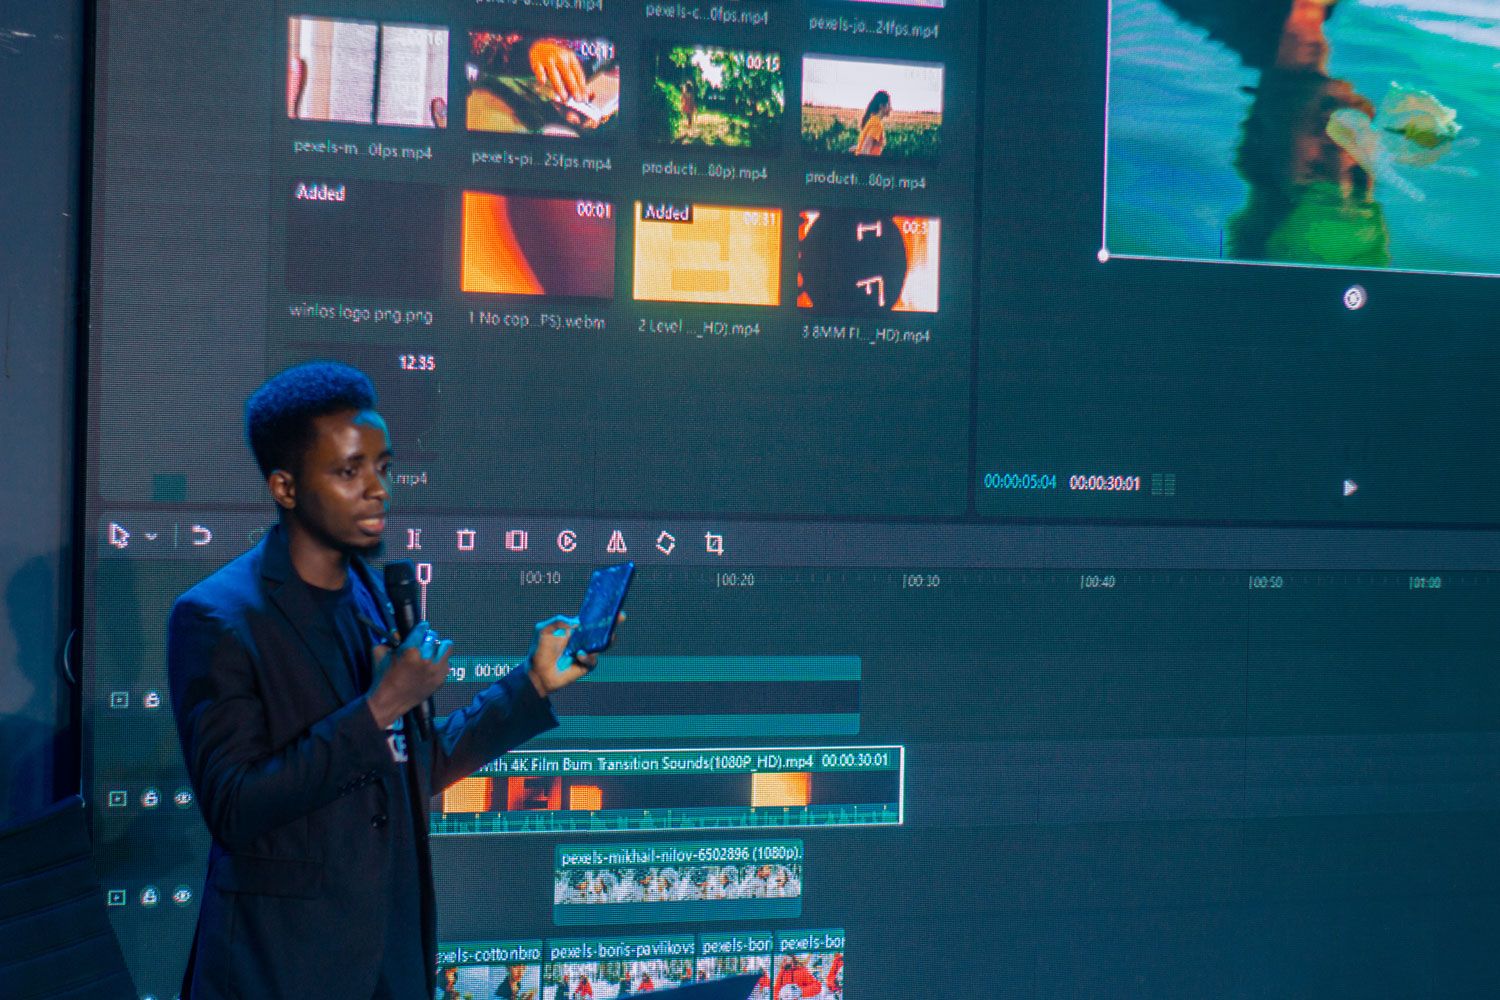Click the 00:00:30:01 duration label on Film Burn clip

pos(855,760)
